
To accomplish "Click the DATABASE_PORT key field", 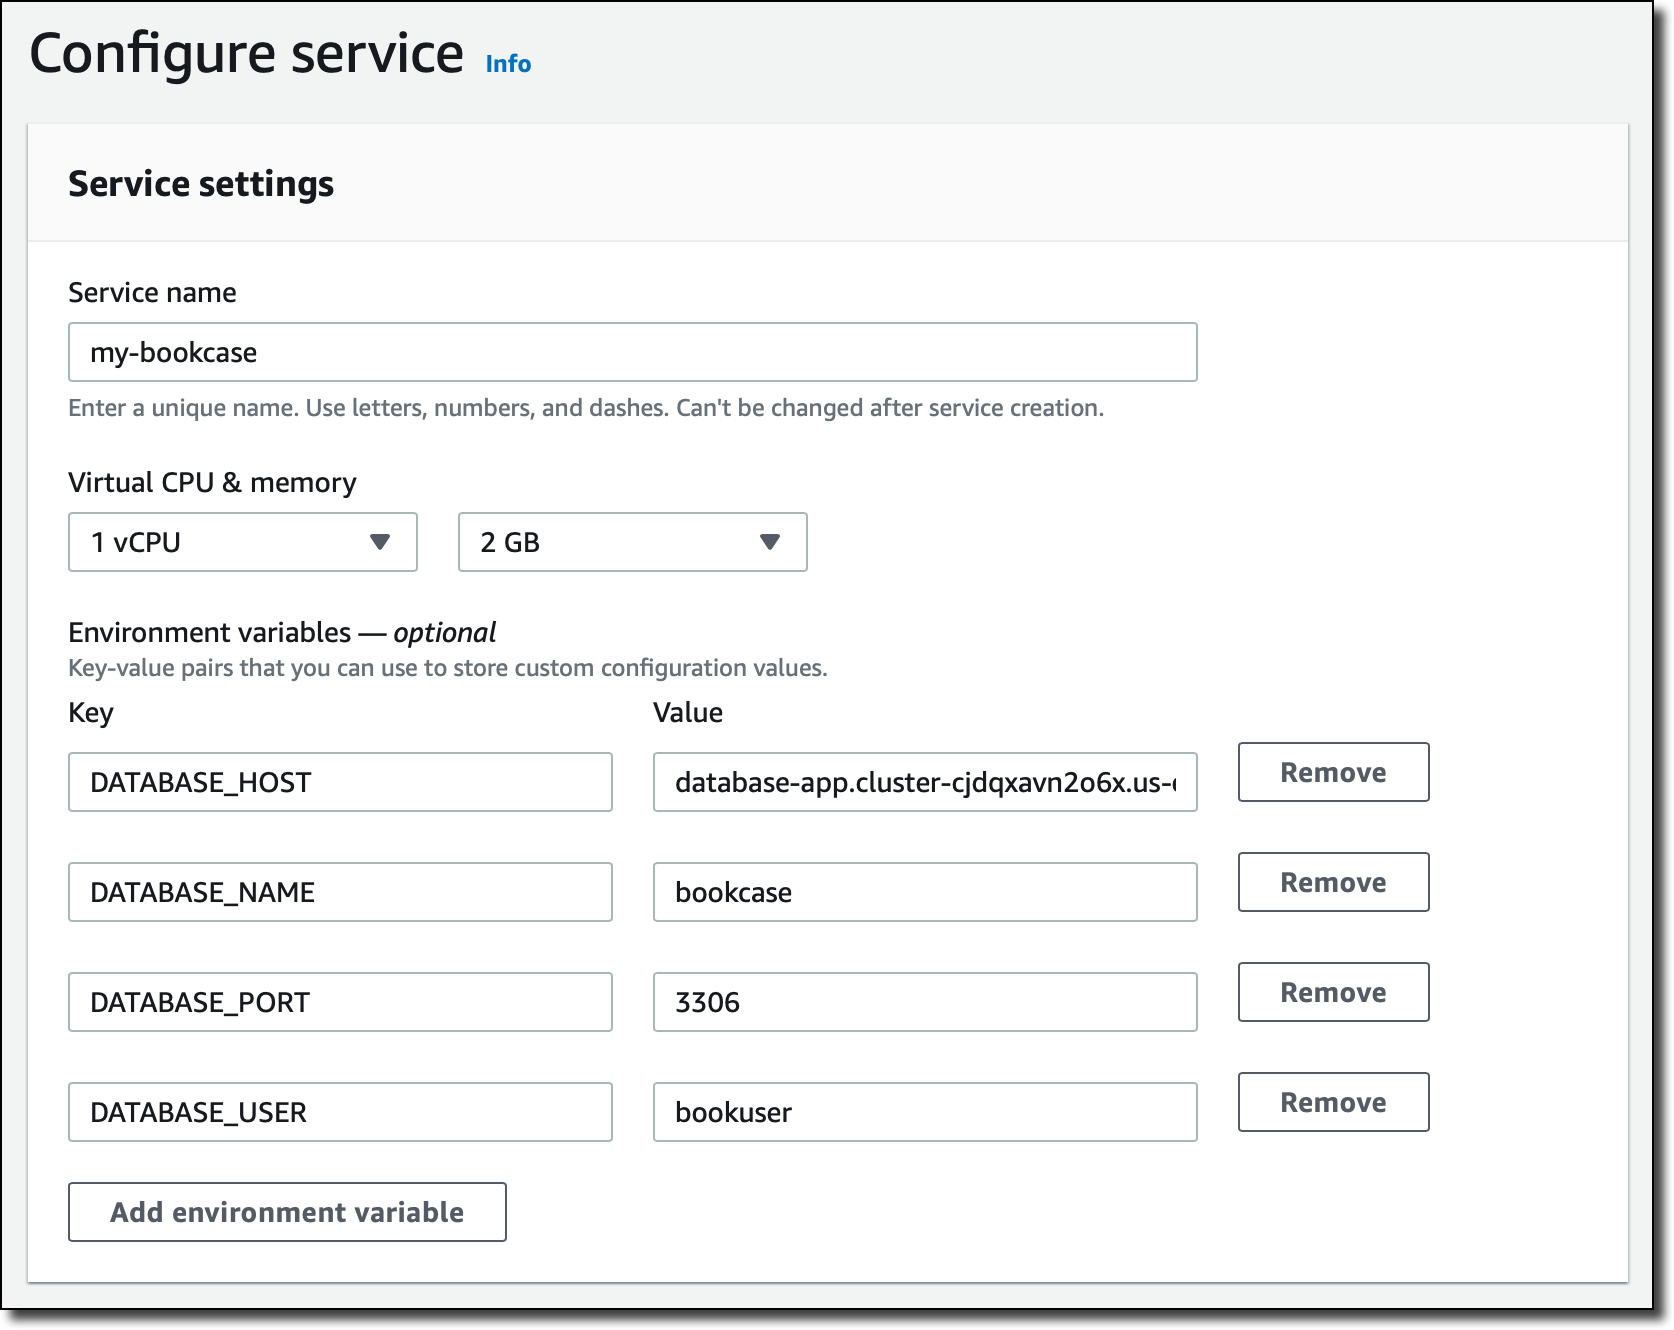I will (340, 1002).
